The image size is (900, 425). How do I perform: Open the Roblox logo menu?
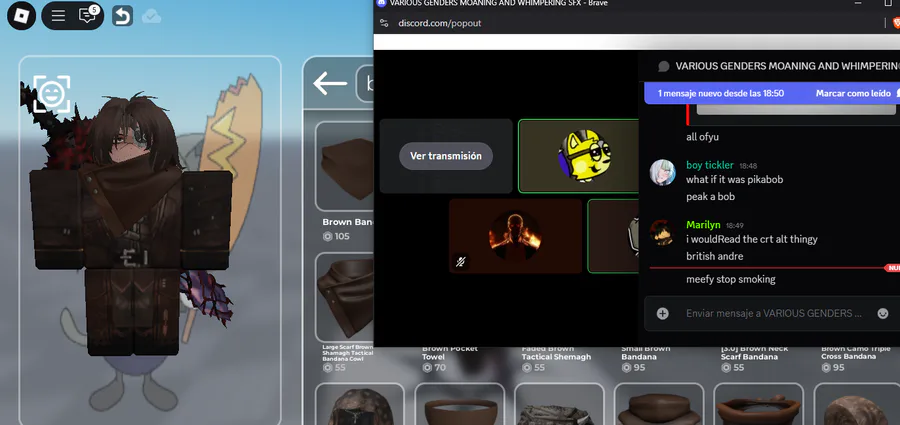pyautogui.click(x=21, y=16)
